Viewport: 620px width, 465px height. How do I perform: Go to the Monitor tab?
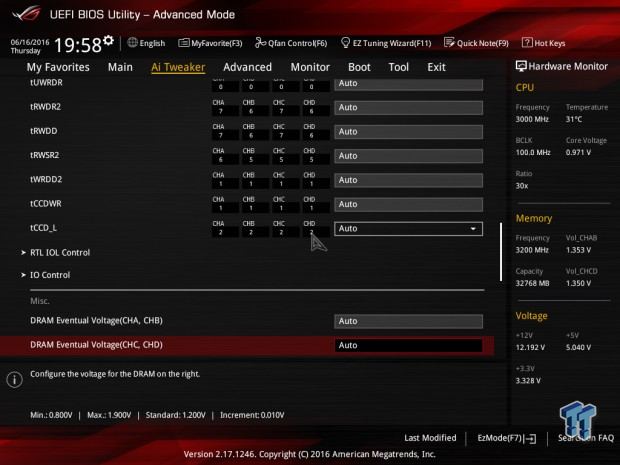click(x=310, y=67)
